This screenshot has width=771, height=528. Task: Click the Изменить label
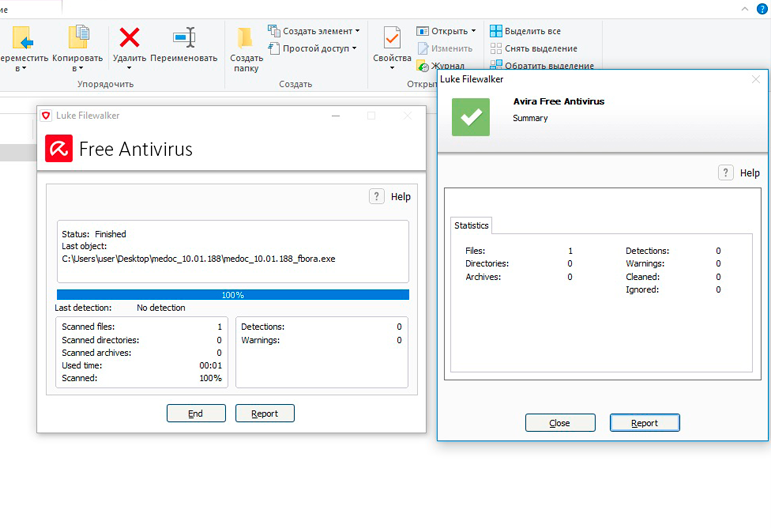pyautogui.click(x=451, y=49)
